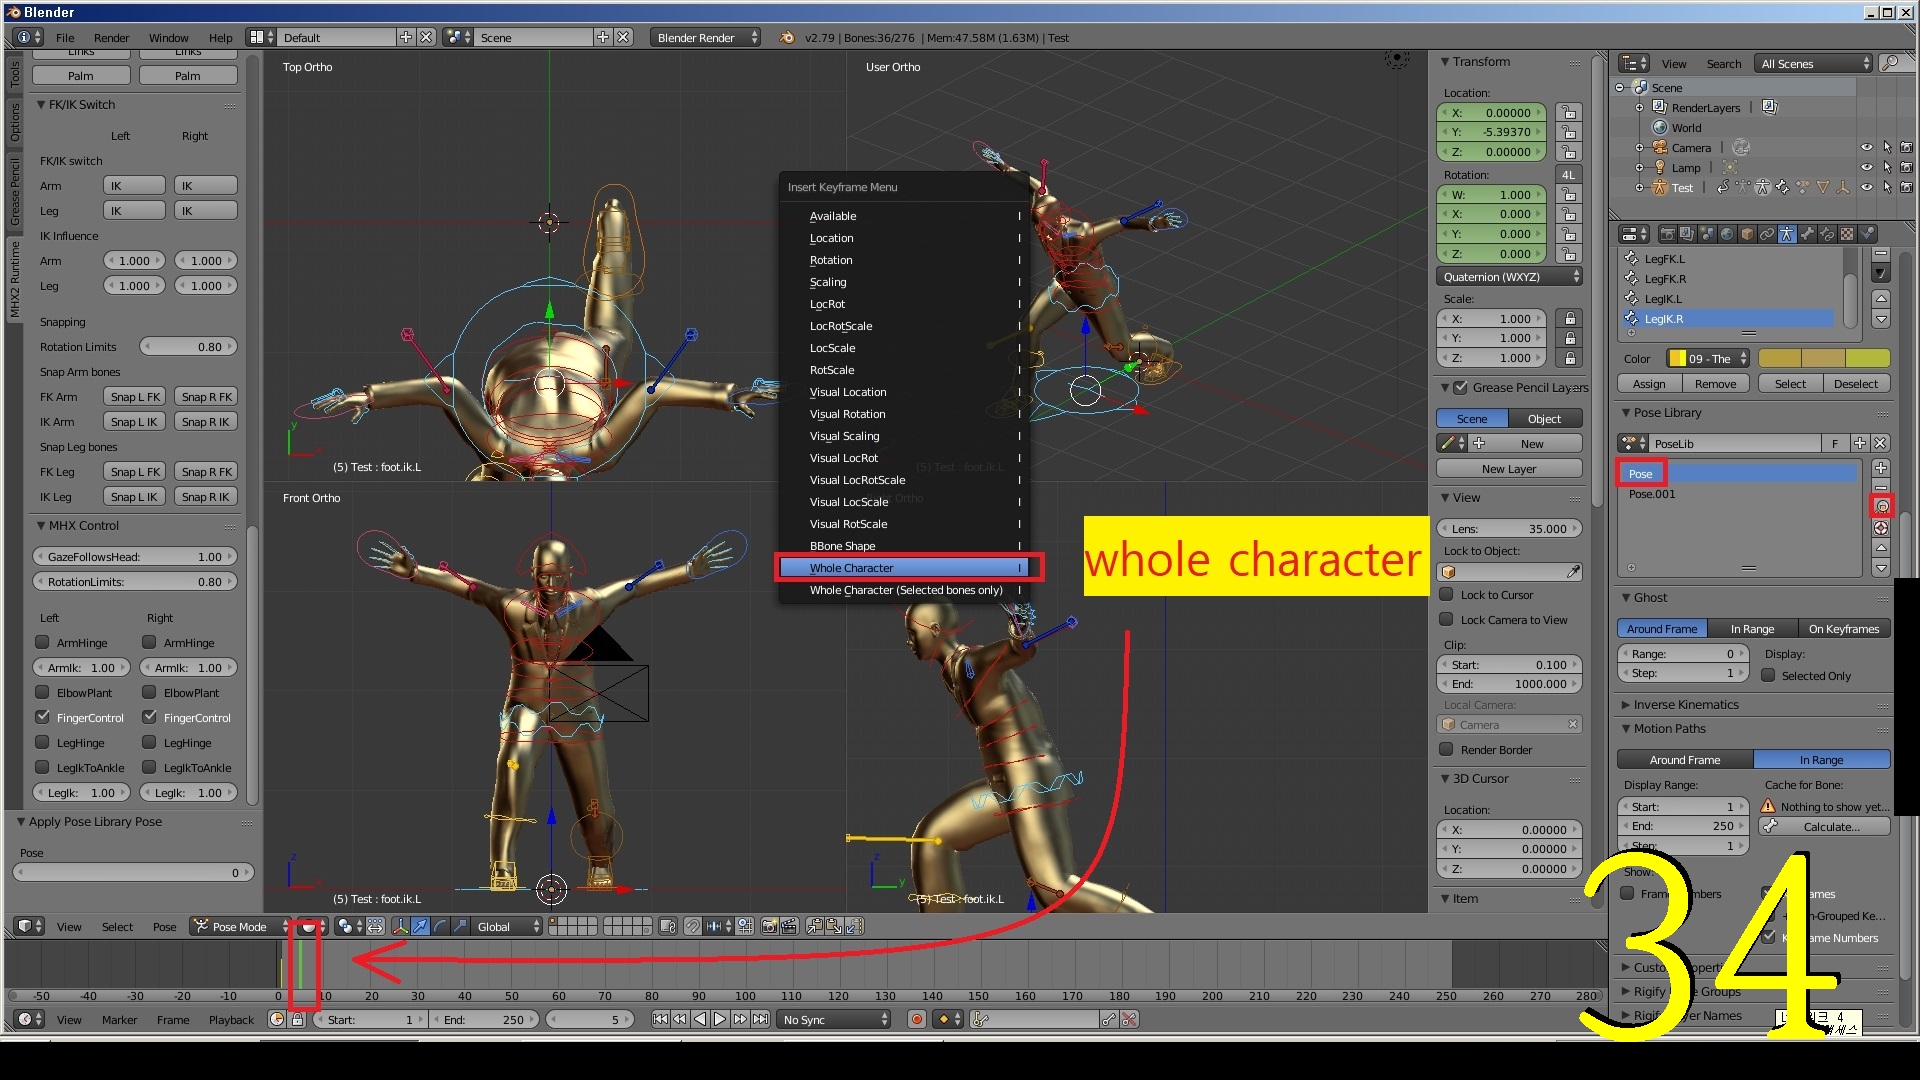
Task: Paste the X-flipped pose
Action: click(x=853, y=927)
